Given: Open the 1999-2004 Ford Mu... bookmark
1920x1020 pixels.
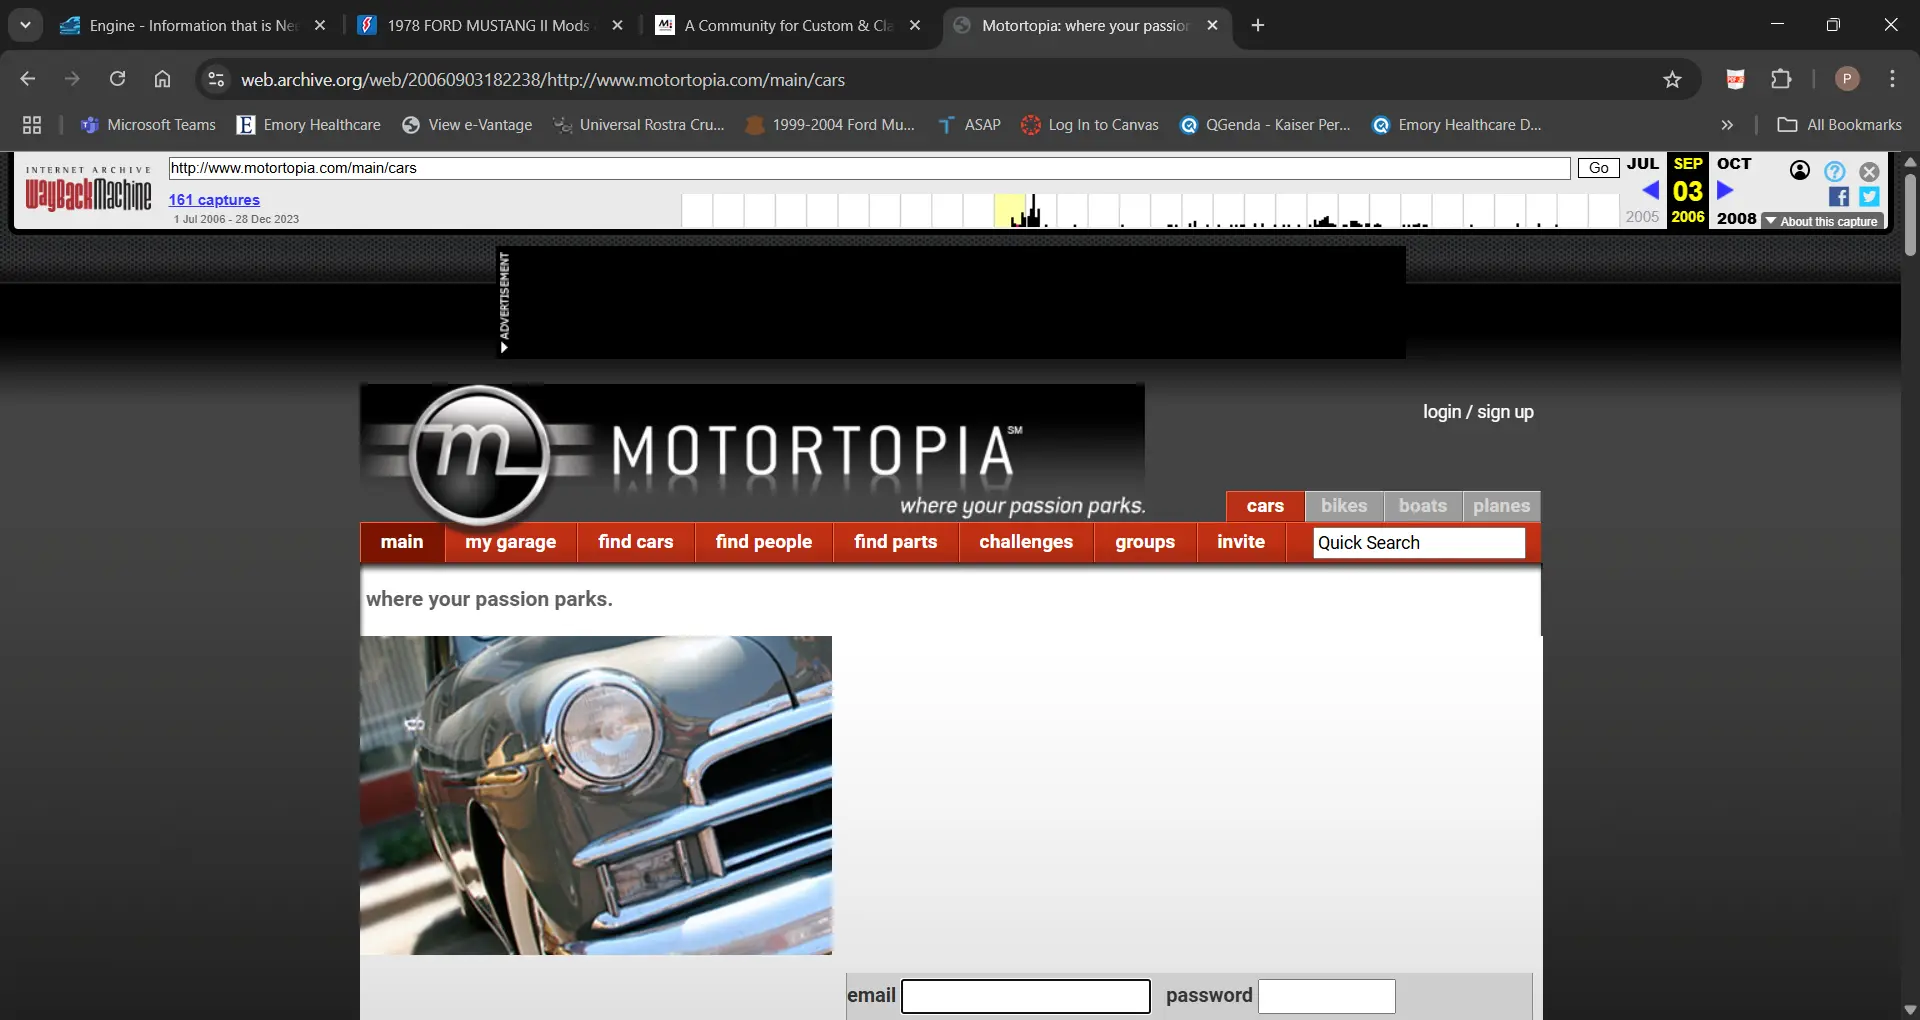Looking at the screenshot, I should click(x=830, y=125).
